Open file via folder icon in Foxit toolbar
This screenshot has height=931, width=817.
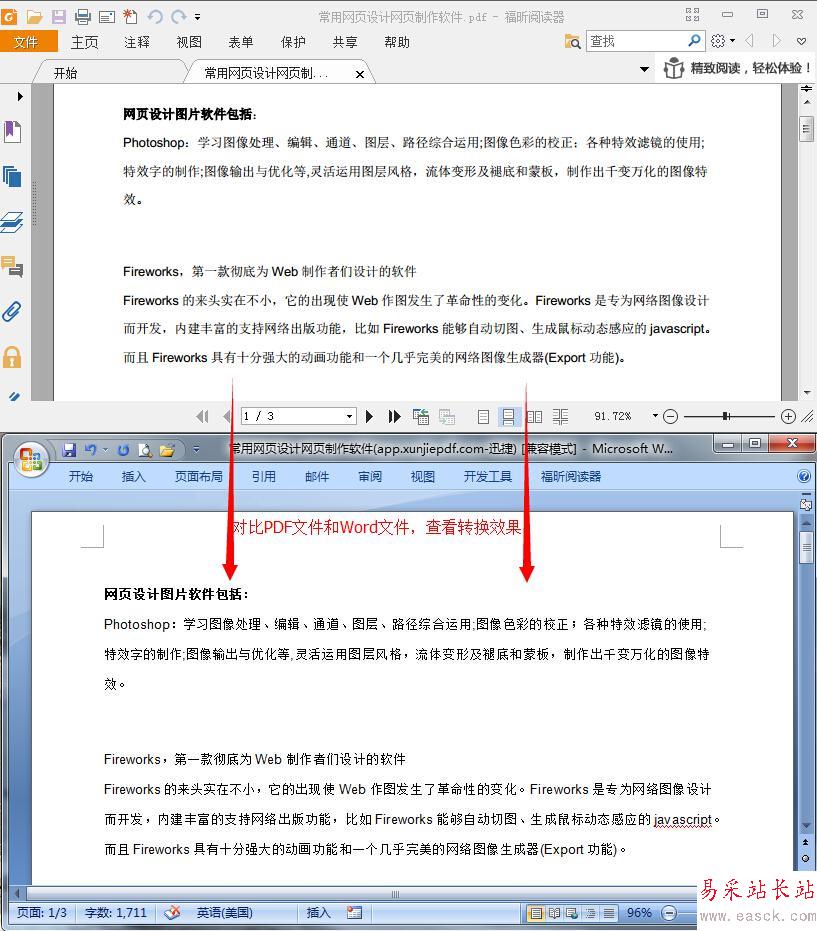34,17
